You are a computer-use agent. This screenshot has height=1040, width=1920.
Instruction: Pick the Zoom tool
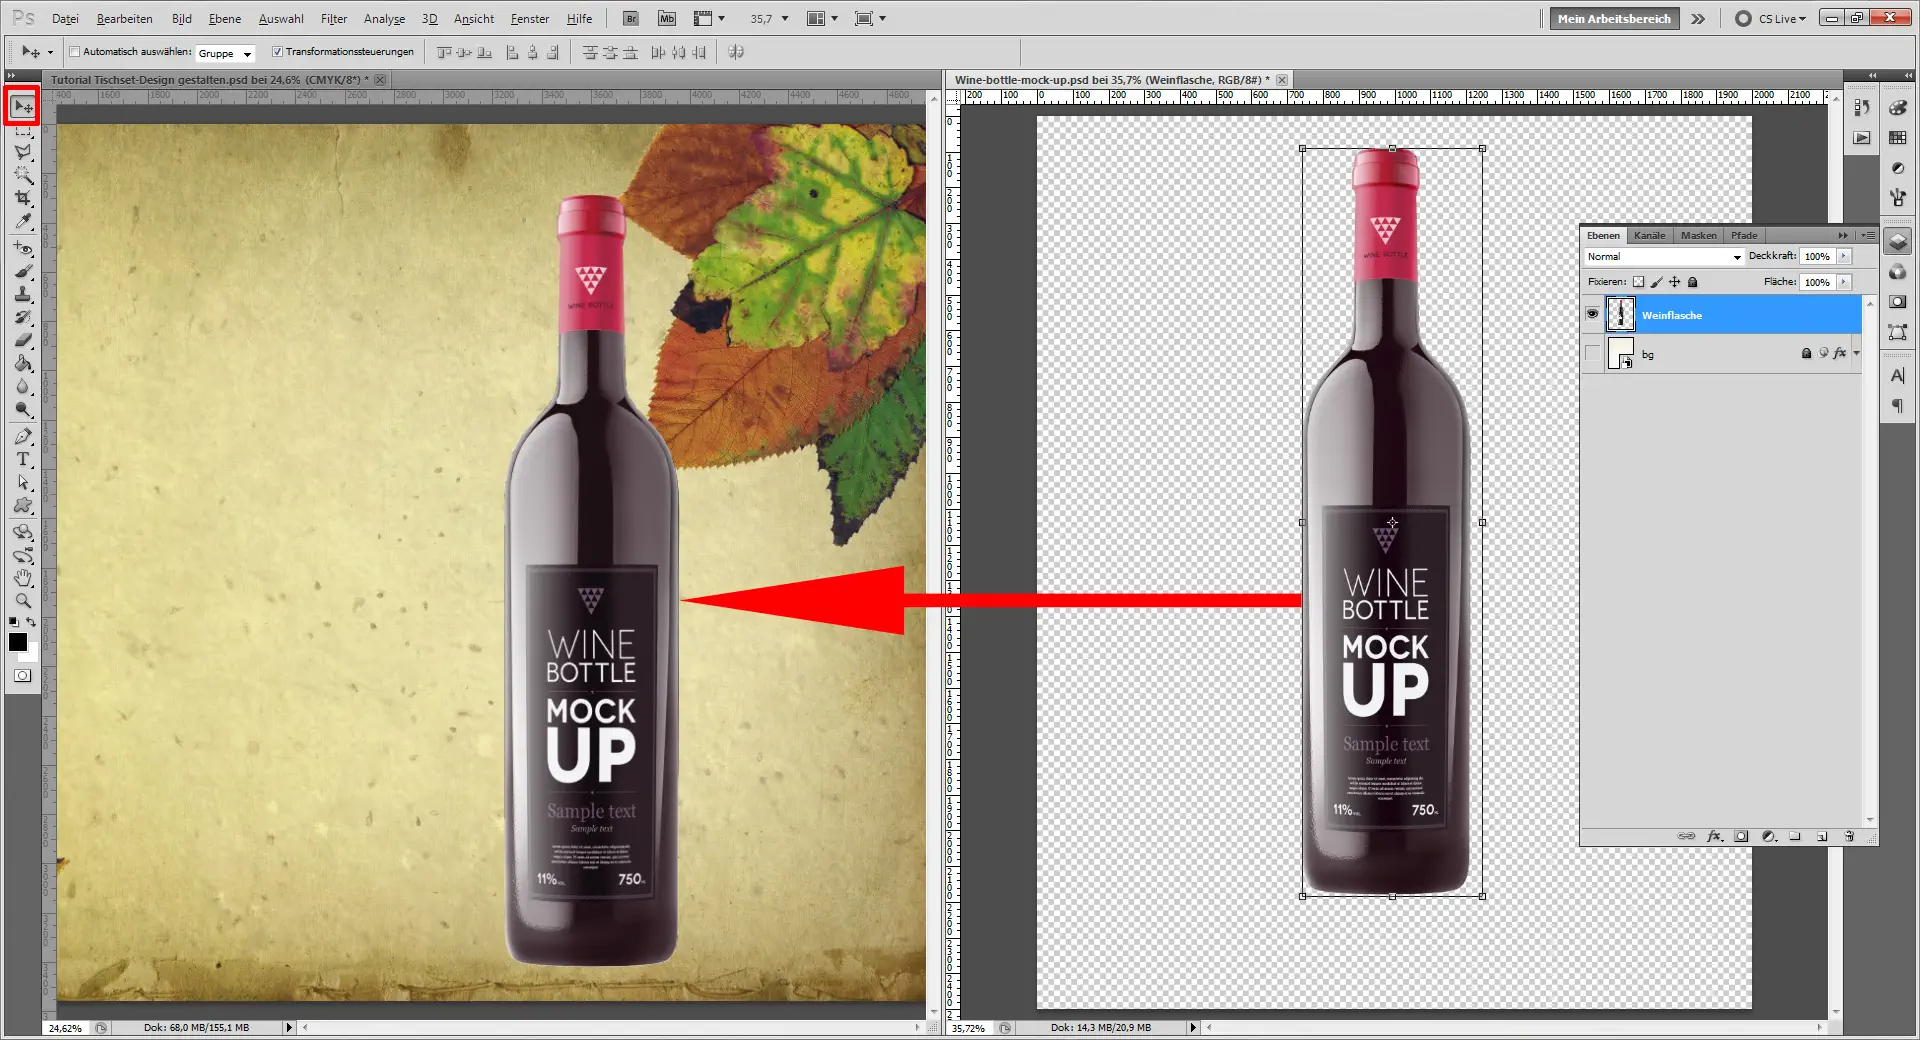click(22, 600)
